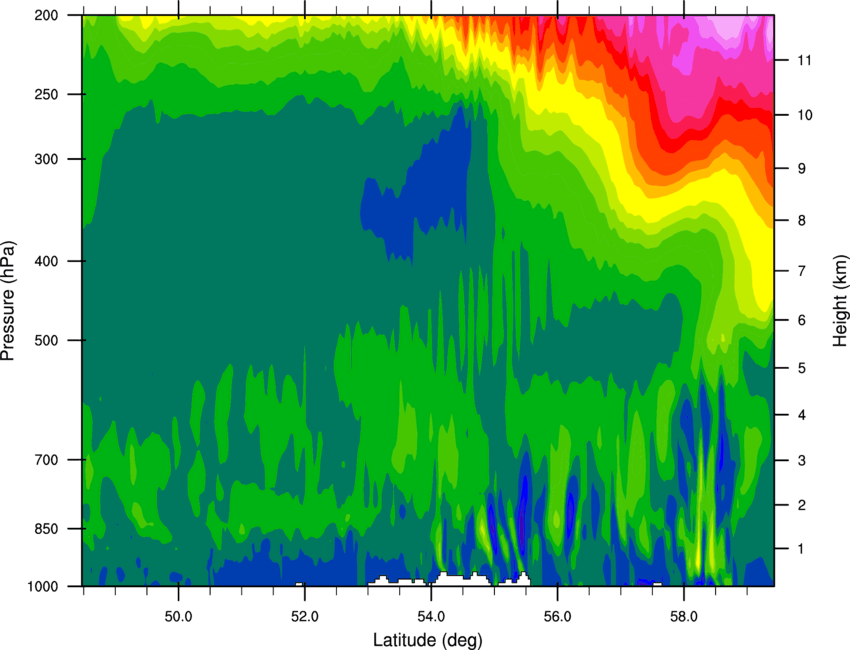Click the 11 km height label
The width and height of the screenshot is (850, 650).
(x=805, y=60)
